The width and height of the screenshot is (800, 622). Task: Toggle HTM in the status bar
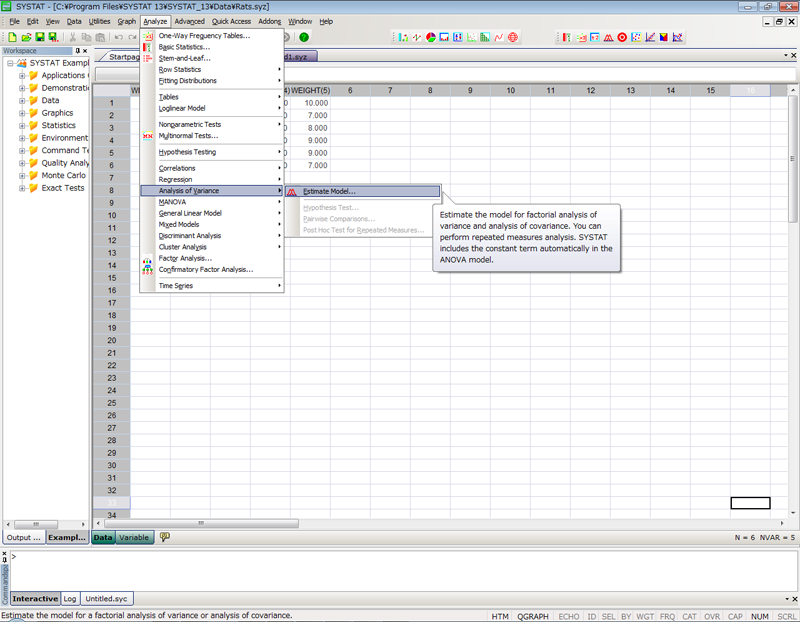tap(500, 616)
